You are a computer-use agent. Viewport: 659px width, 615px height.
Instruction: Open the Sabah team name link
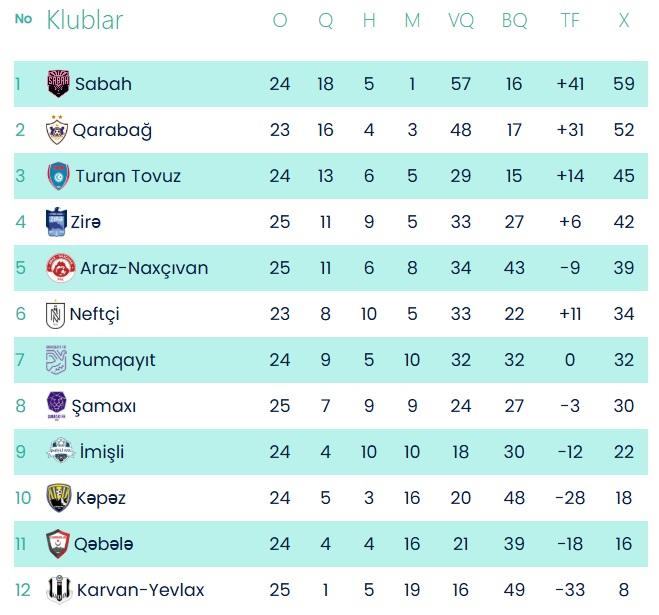coord(103,84)
